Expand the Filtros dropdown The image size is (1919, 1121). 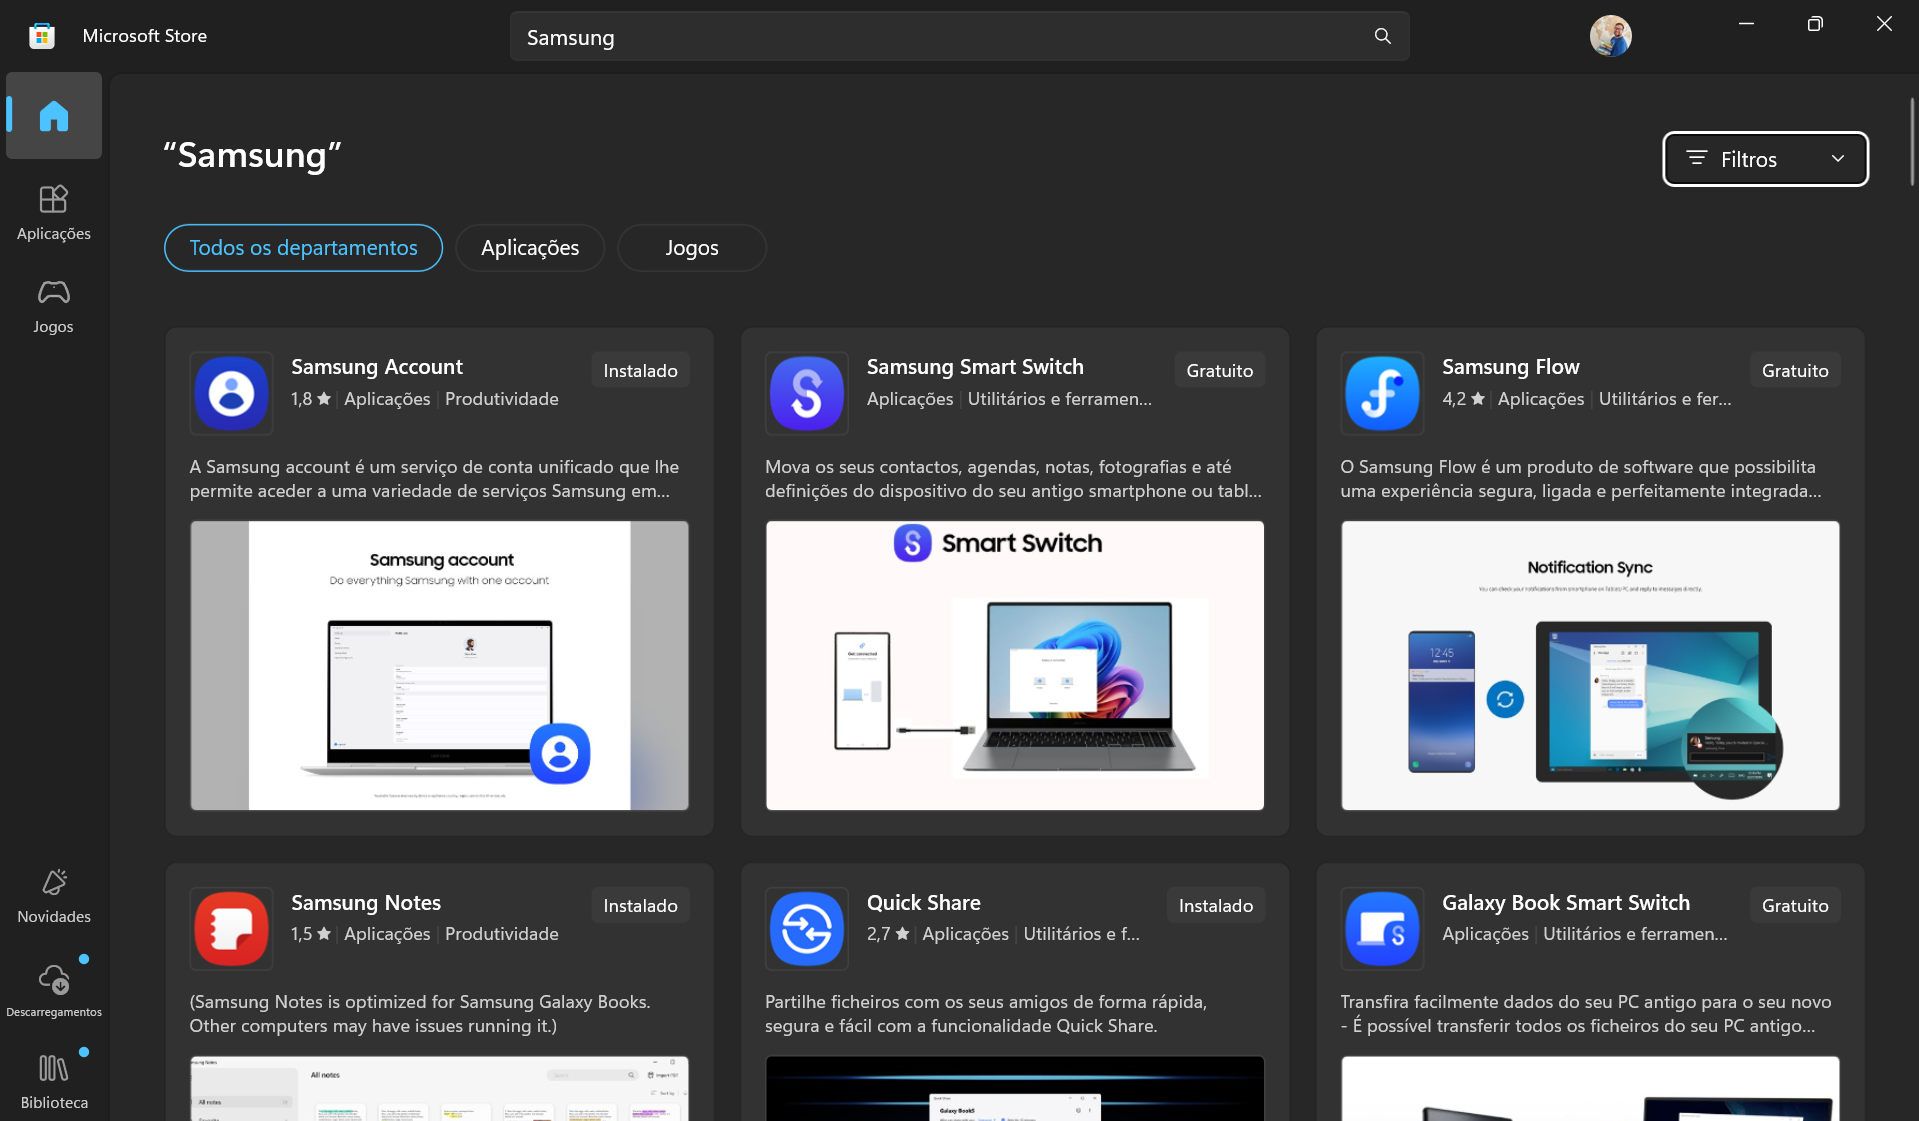1765,159
